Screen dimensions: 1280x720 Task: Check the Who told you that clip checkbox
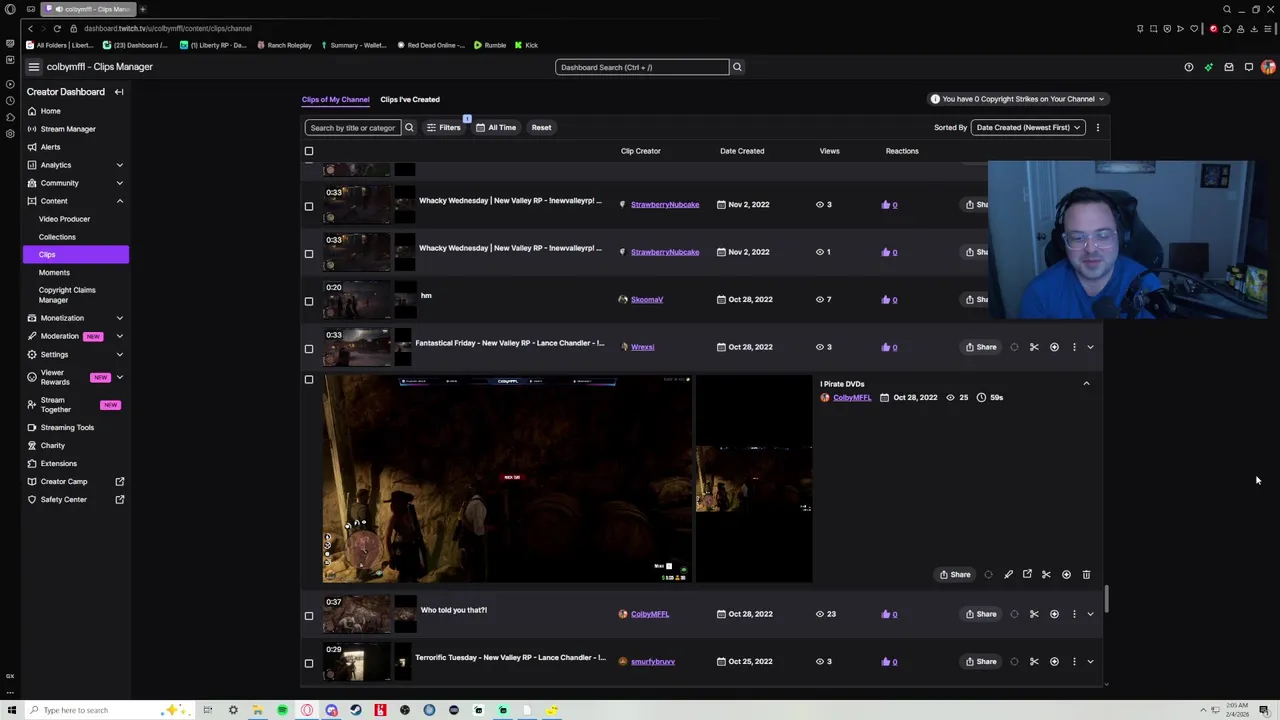309,616
